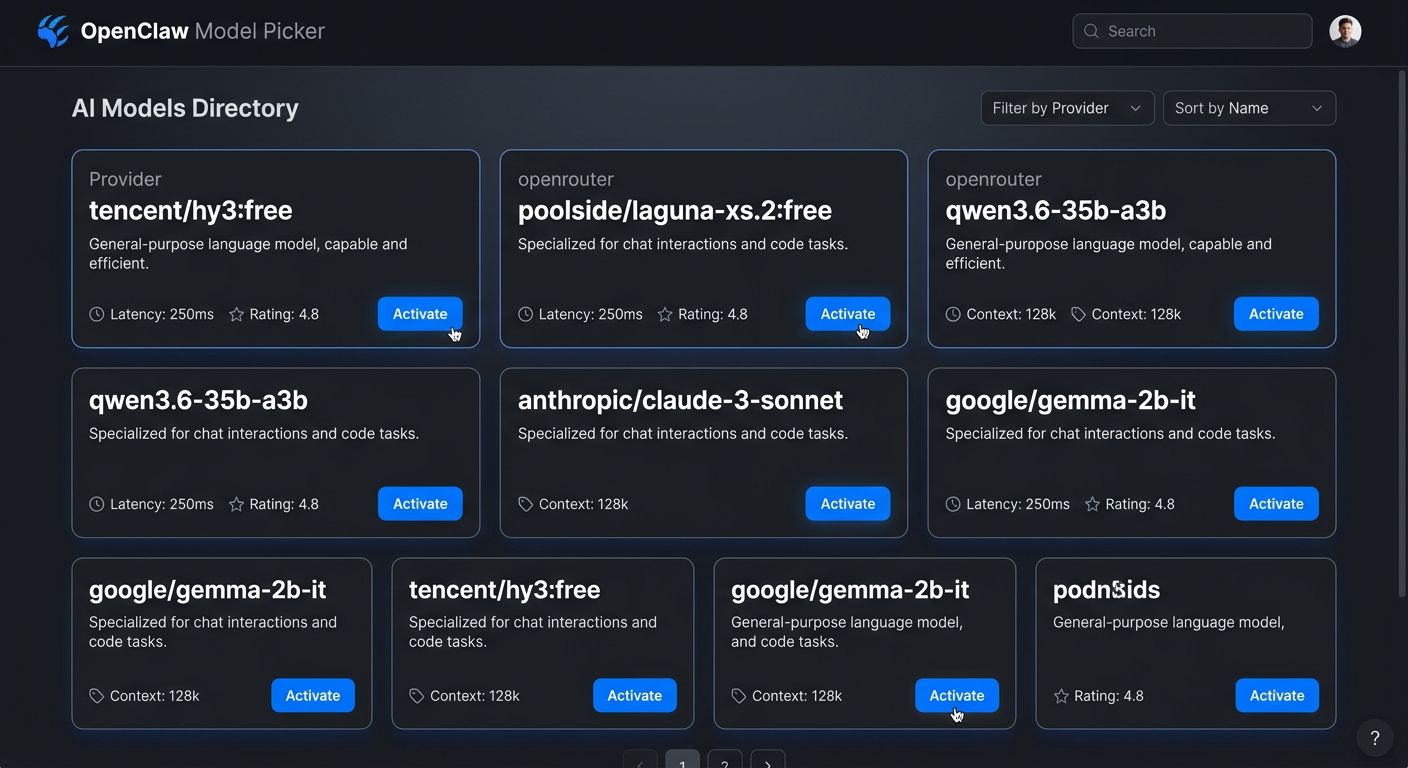Click the tag icon on the General-purpose google/gemma-2b-it card
This screenshot has height=768, width=1408.
click(739, 696)
